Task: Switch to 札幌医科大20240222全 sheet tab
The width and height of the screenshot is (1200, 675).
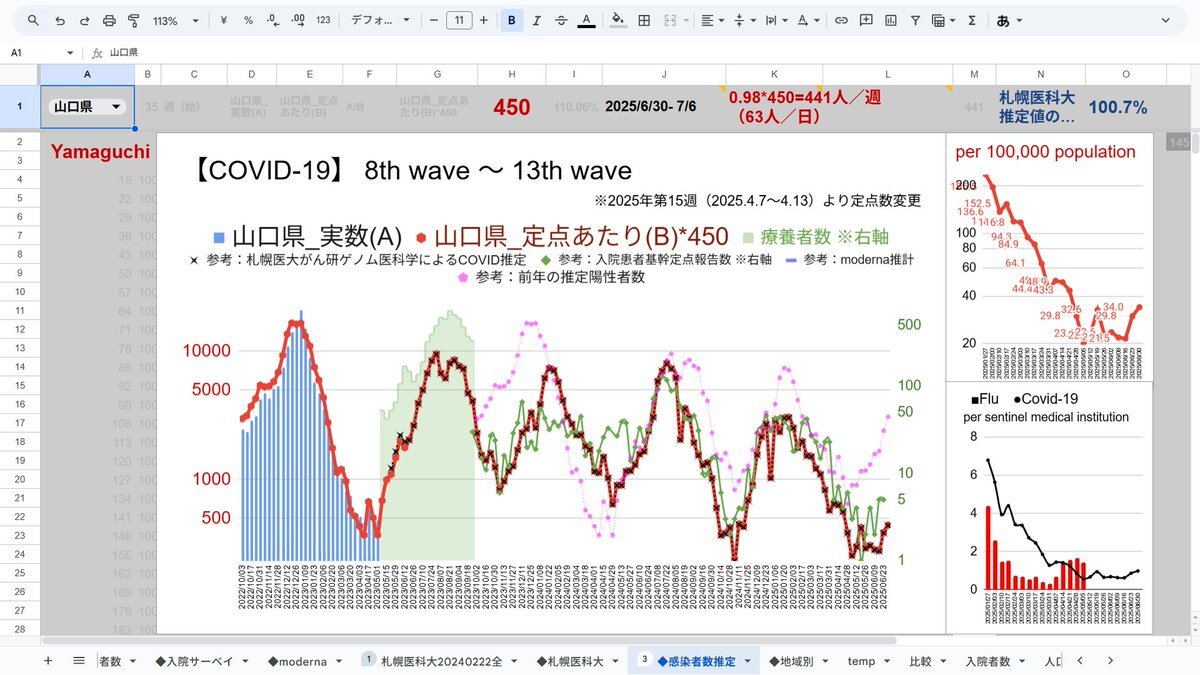Action: coord(440,661)
